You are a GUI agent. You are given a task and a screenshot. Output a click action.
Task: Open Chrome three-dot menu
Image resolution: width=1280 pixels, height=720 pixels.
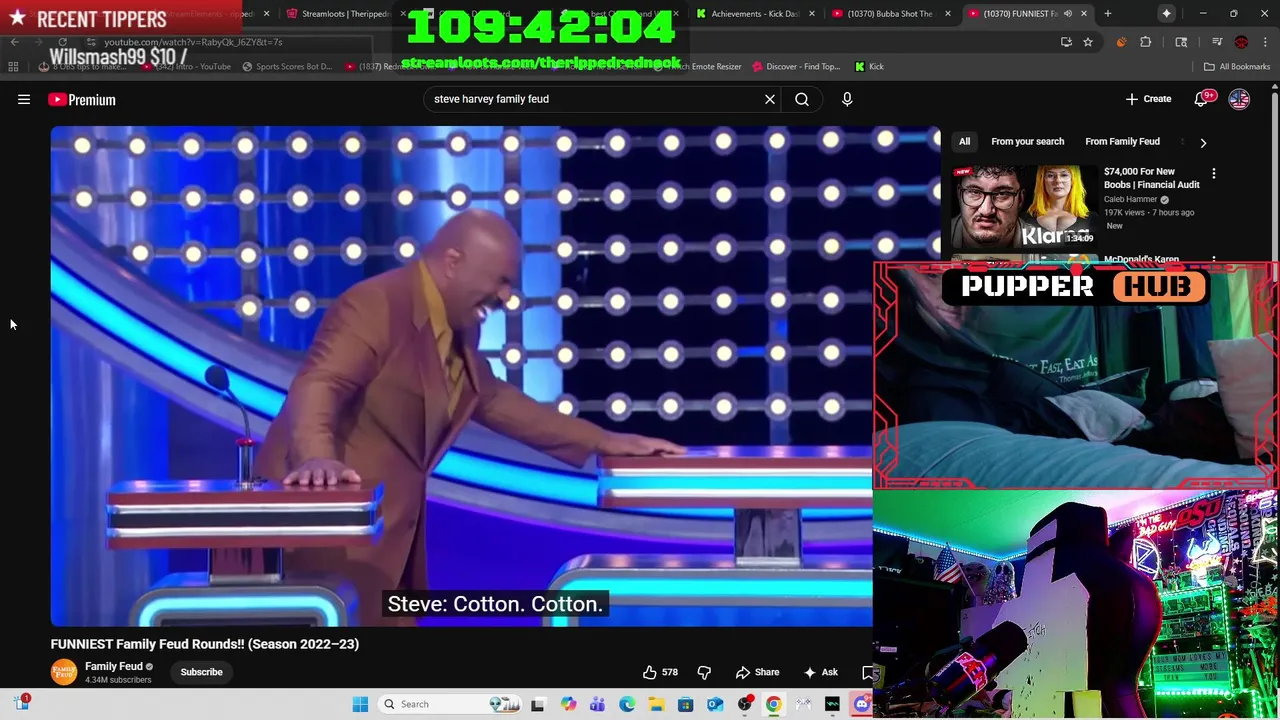pyautogui.click(x=1265, y=42)
